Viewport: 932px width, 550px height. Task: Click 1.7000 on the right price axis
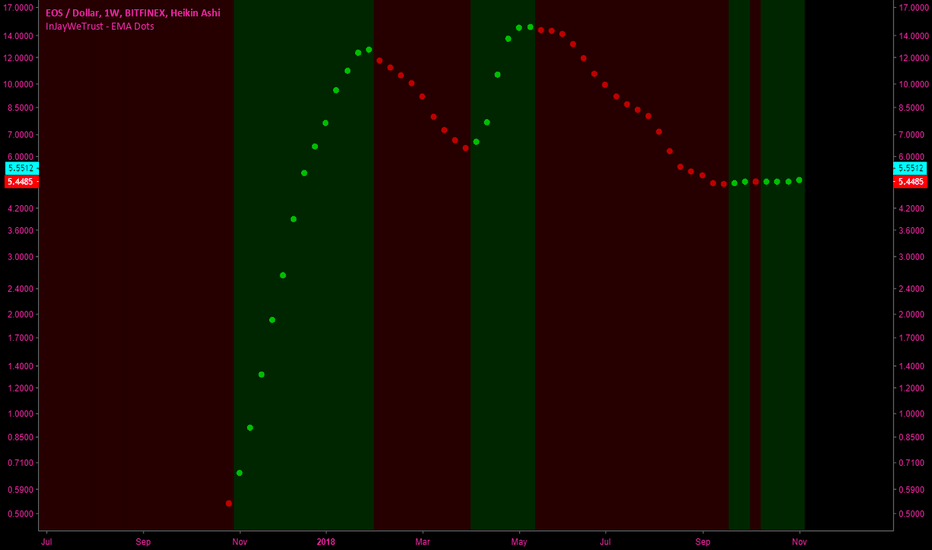[912, 338]
